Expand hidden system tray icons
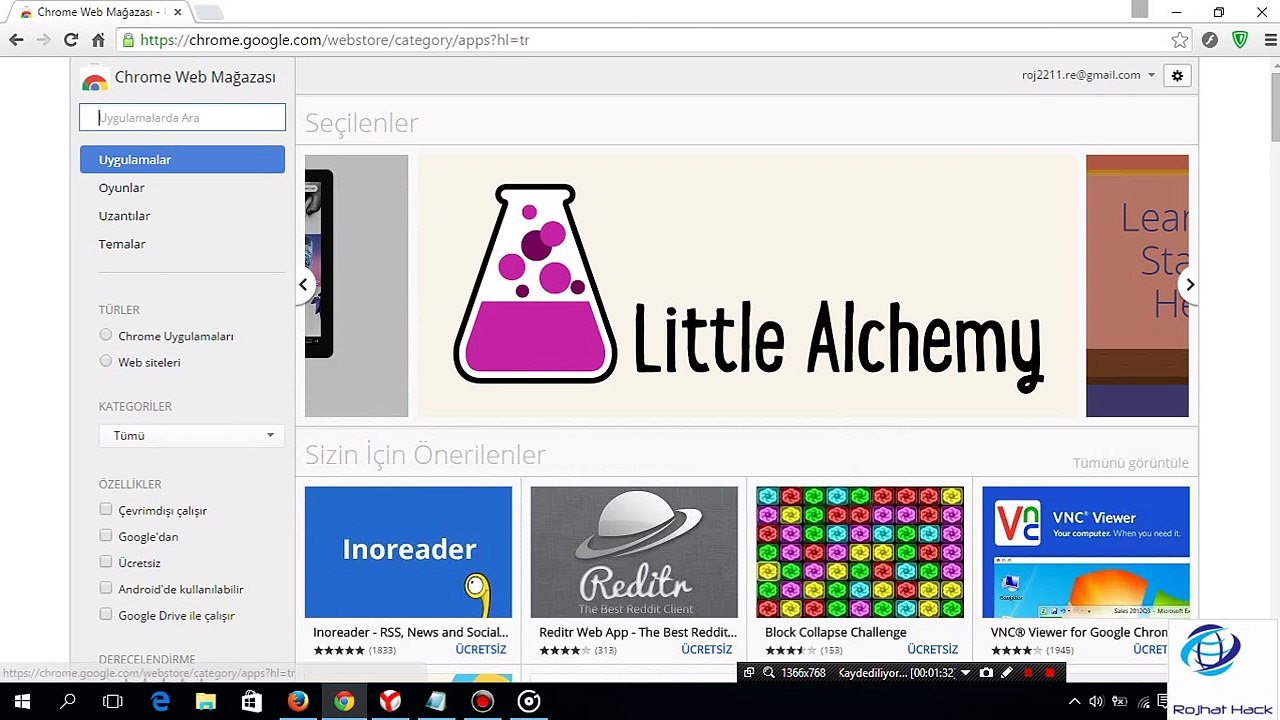Image resolution: width=1280 pixels, height=720 pixels. click(1074, 702)
